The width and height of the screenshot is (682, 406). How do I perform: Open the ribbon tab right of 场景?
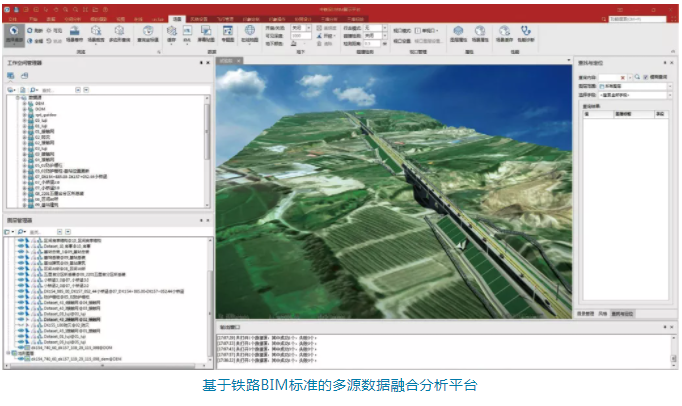[x=198, y=19]
